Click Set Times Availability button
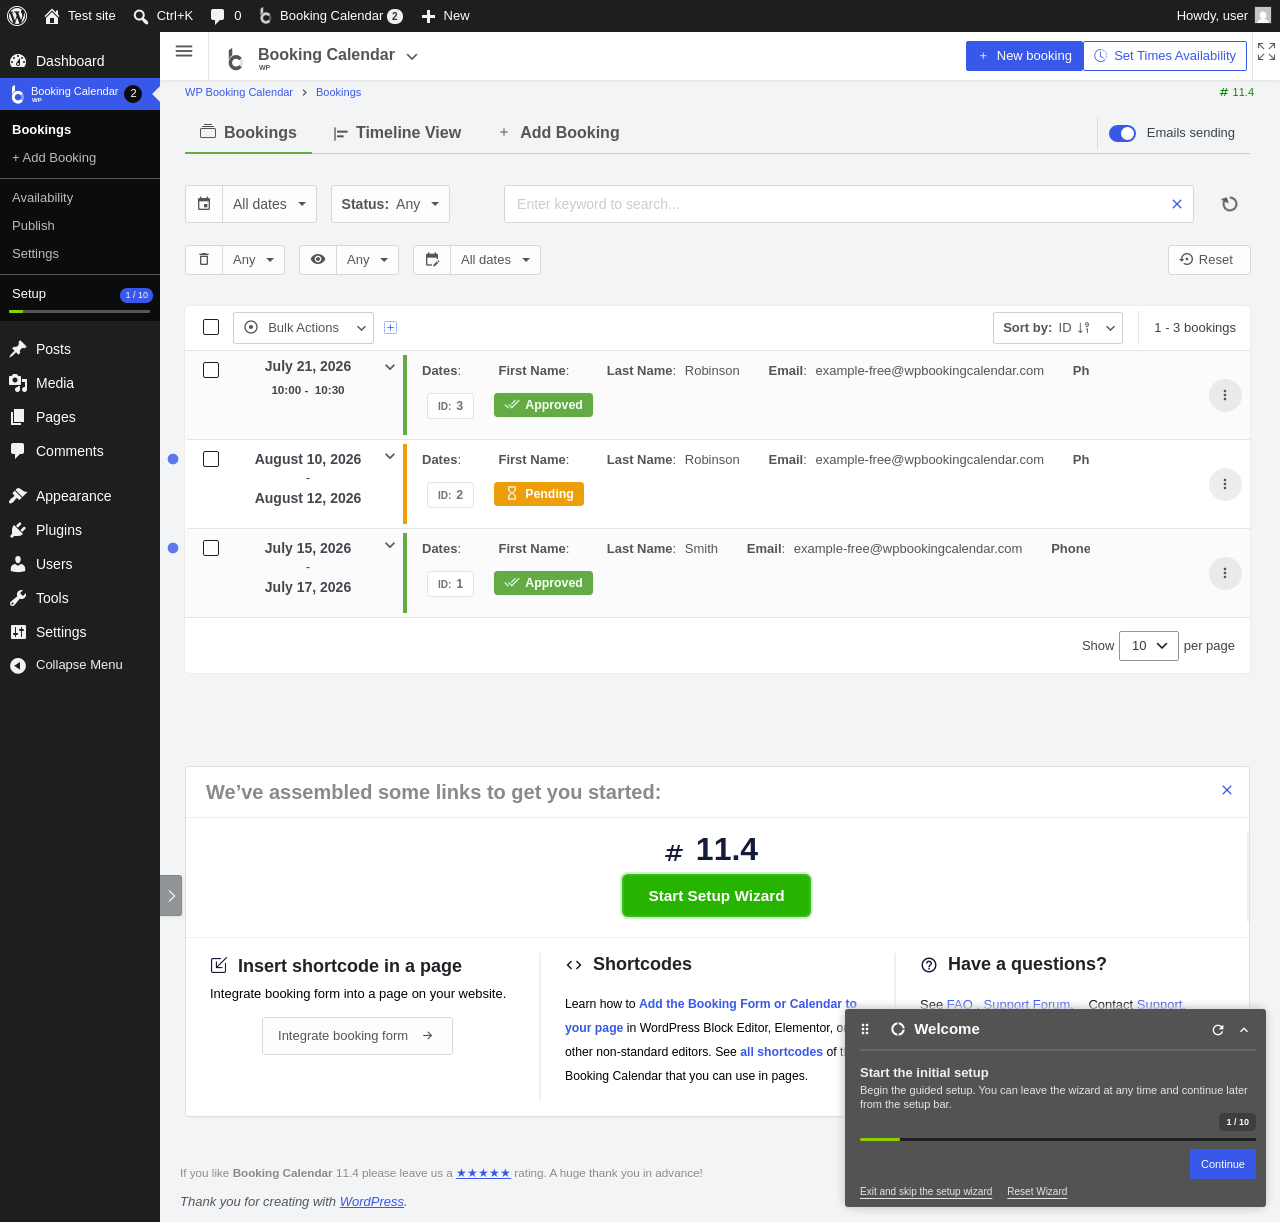Viewport: 1280px width, 1222px height. (1165, 56)
